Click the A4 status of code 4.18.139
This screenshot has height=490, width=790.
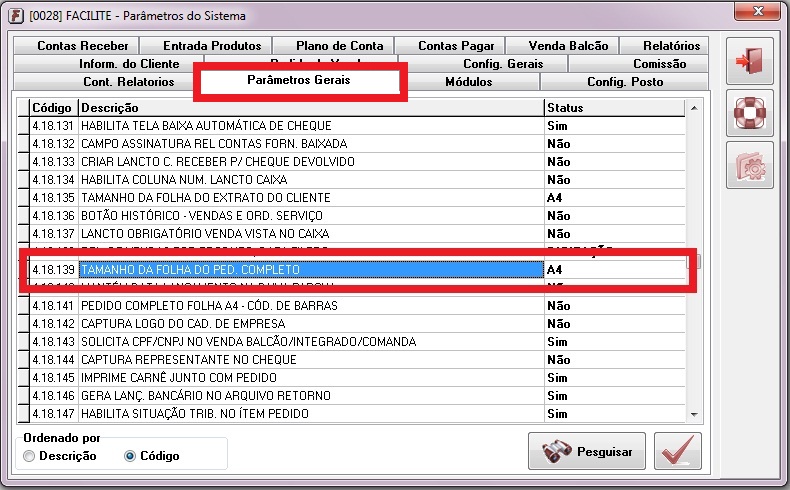pyautogui.click(x=615, y=270)
